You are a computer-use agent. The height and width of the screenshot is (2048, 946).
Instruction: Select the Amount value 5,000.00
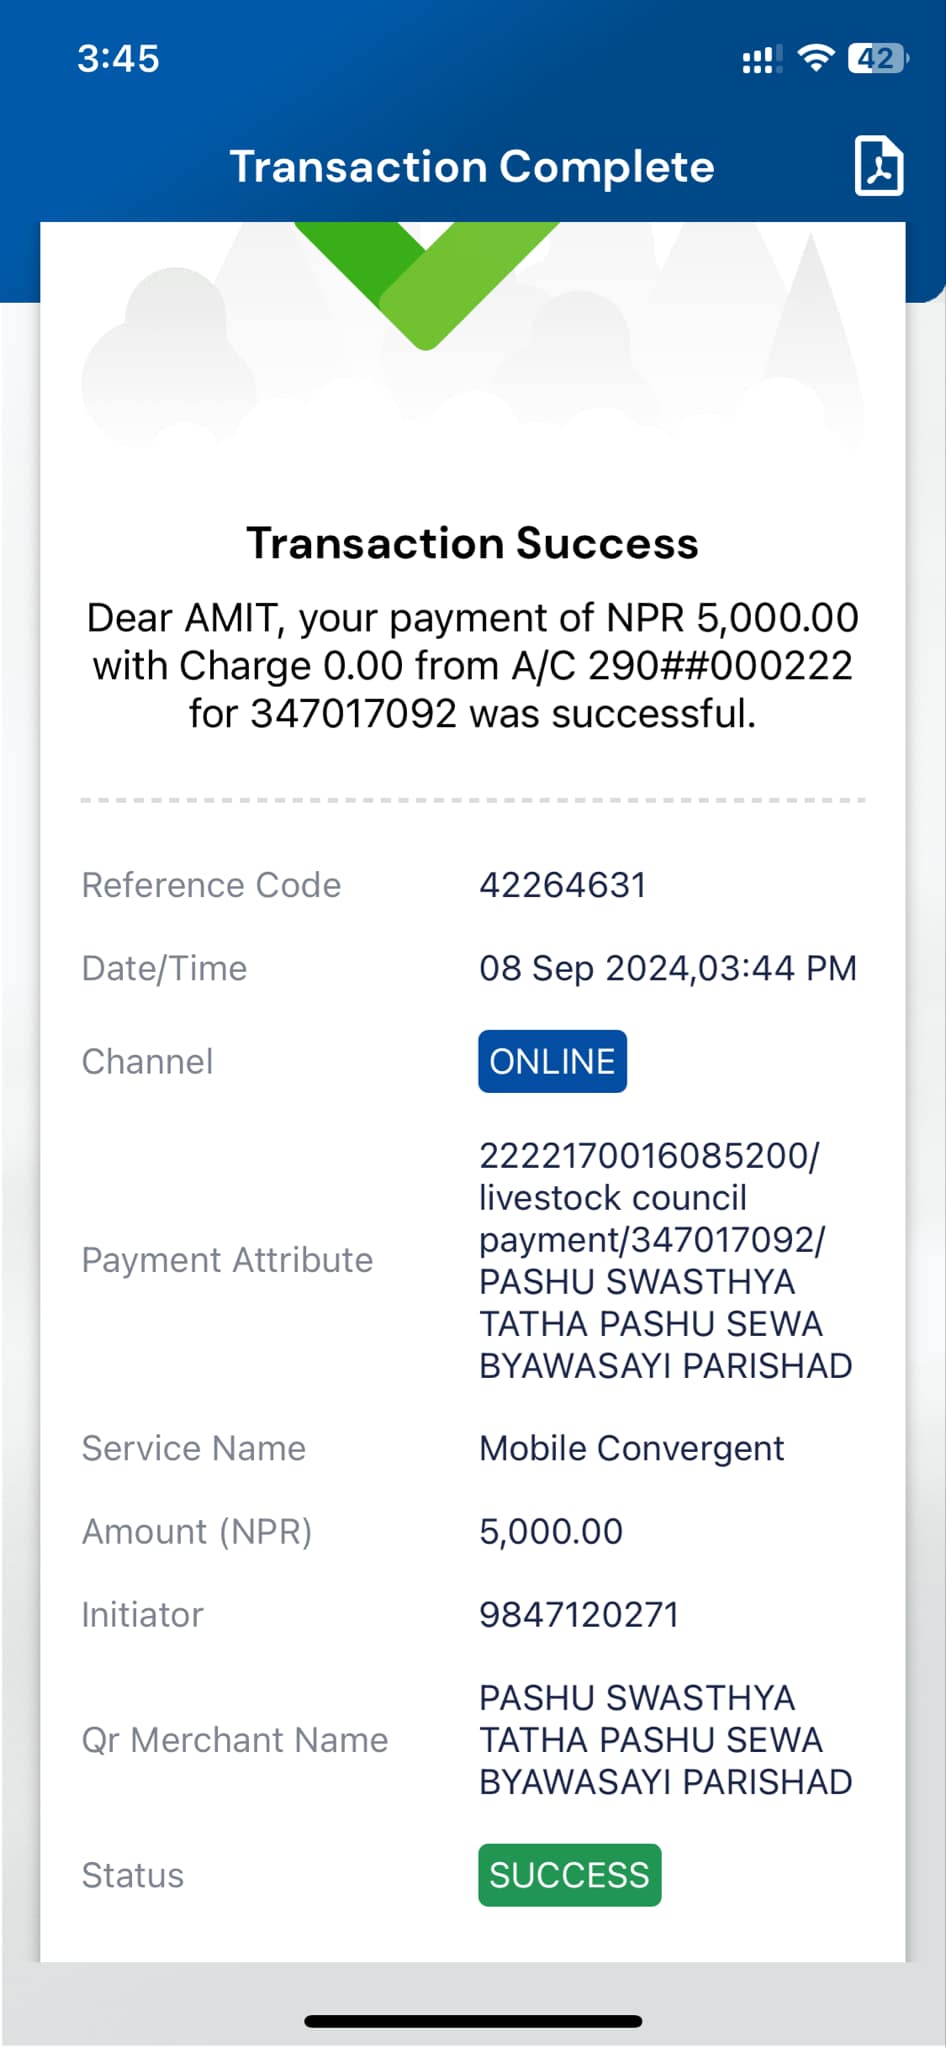551,1532
